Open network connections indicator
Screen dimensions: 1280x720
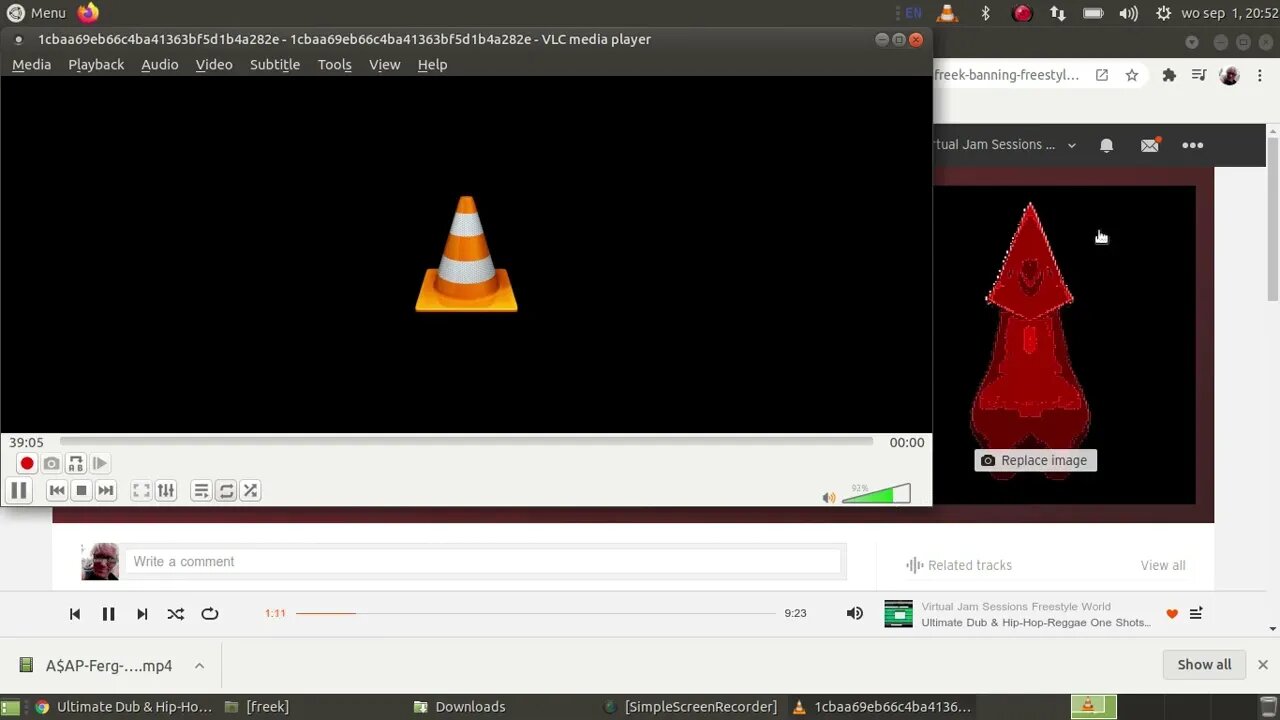[1058, 13]
